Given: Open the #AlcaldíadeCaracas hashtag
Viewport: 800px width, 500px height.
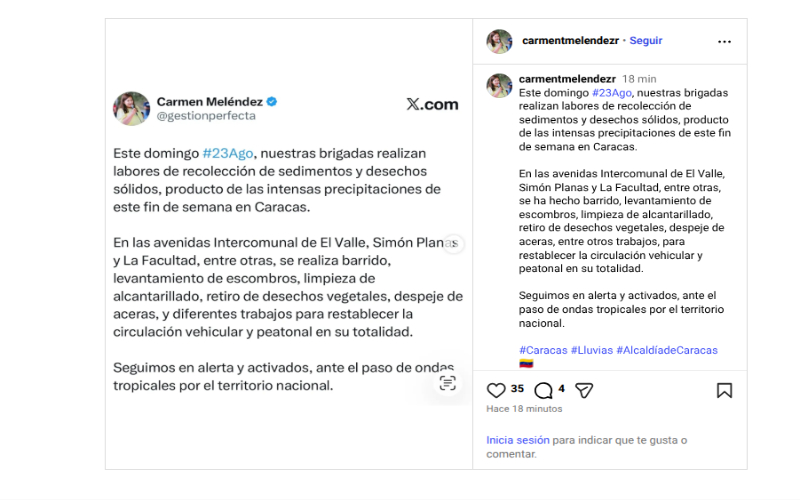Looking at the screenshot, I should pos(667,350).
